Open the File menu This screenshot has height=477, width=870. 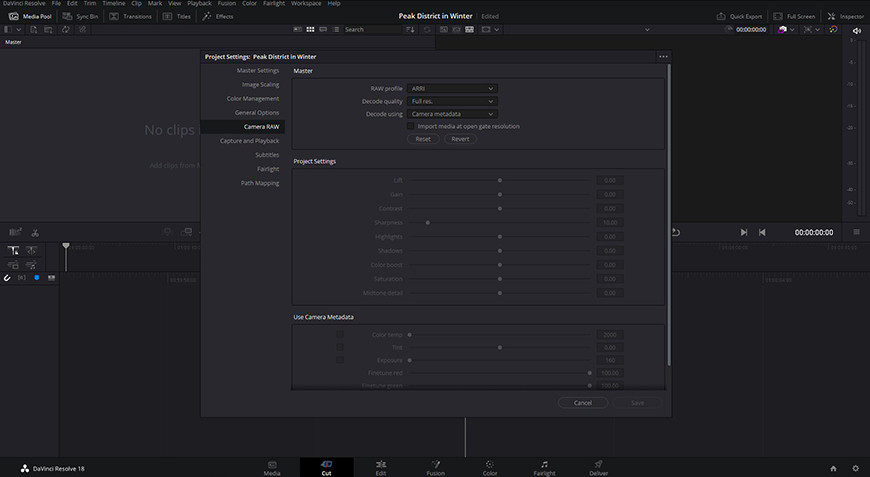[56, 3]
